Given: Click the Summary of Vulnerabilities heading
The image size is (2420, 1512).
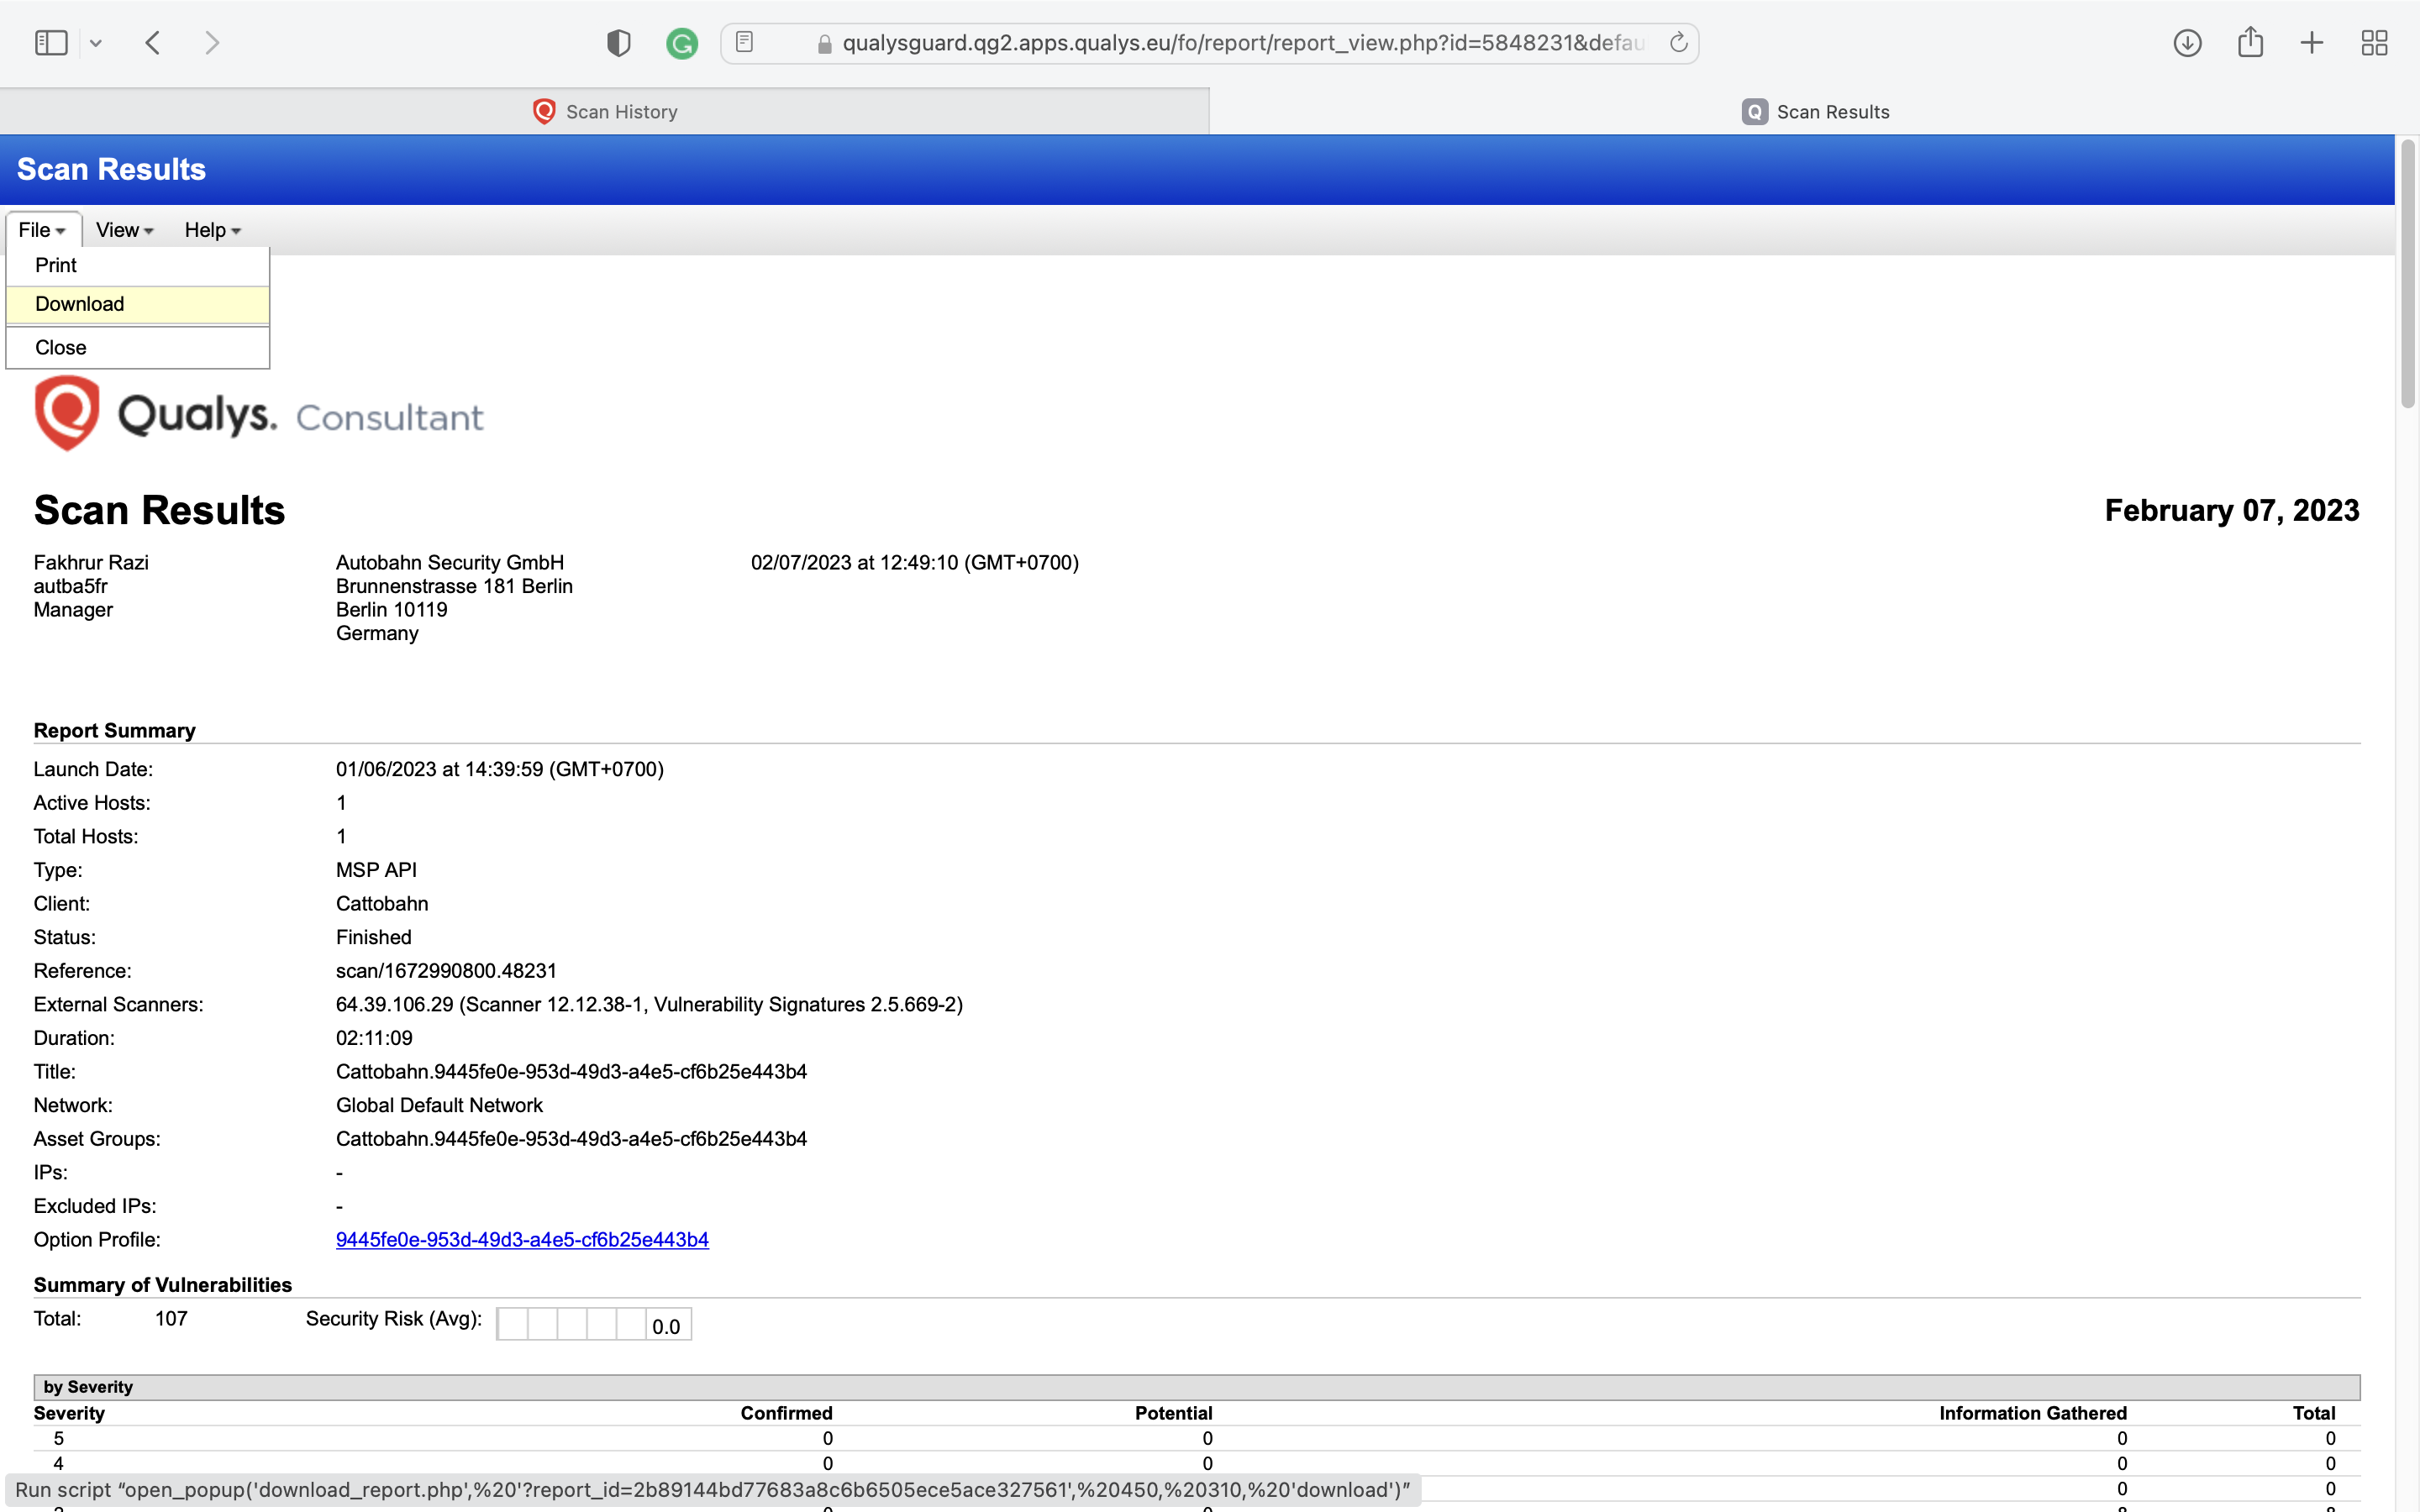Looking at the screenshot, I should pyautogui.click(x=162, y=1285).
